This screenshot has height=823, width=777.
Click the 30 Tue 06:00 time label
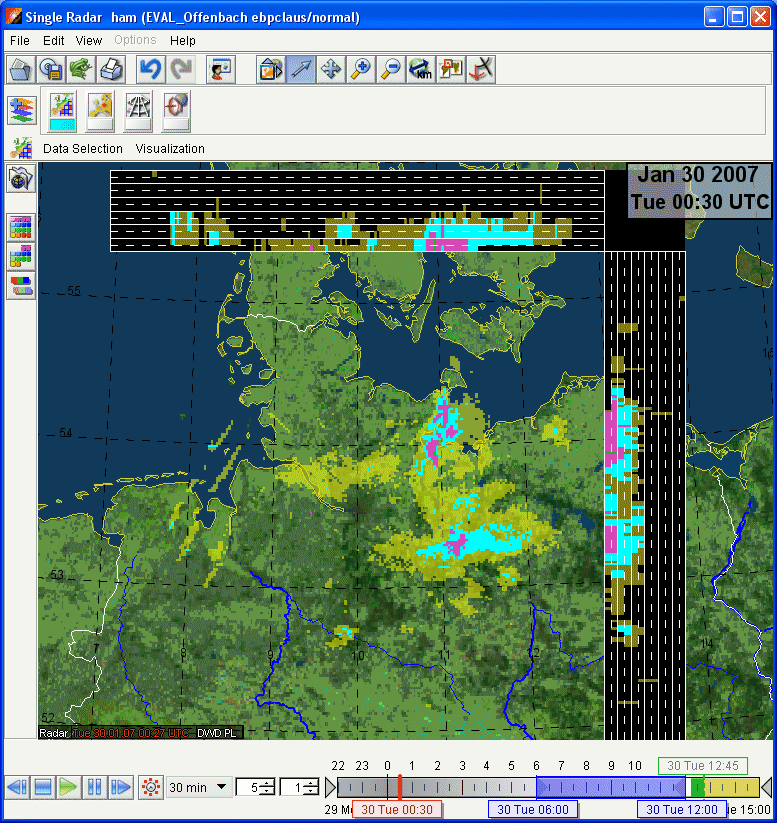[533, 809]
